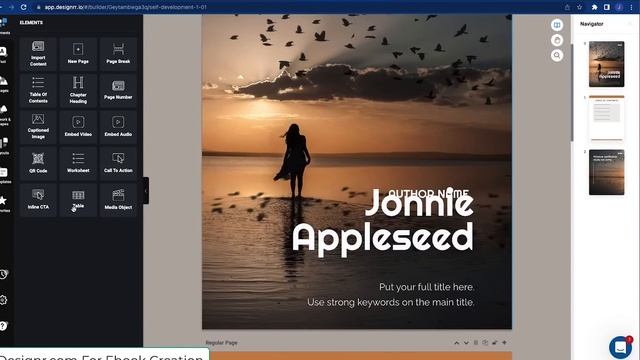Insert a Page Break element
This screenshot has height=360, width=640.
point(118,53)
